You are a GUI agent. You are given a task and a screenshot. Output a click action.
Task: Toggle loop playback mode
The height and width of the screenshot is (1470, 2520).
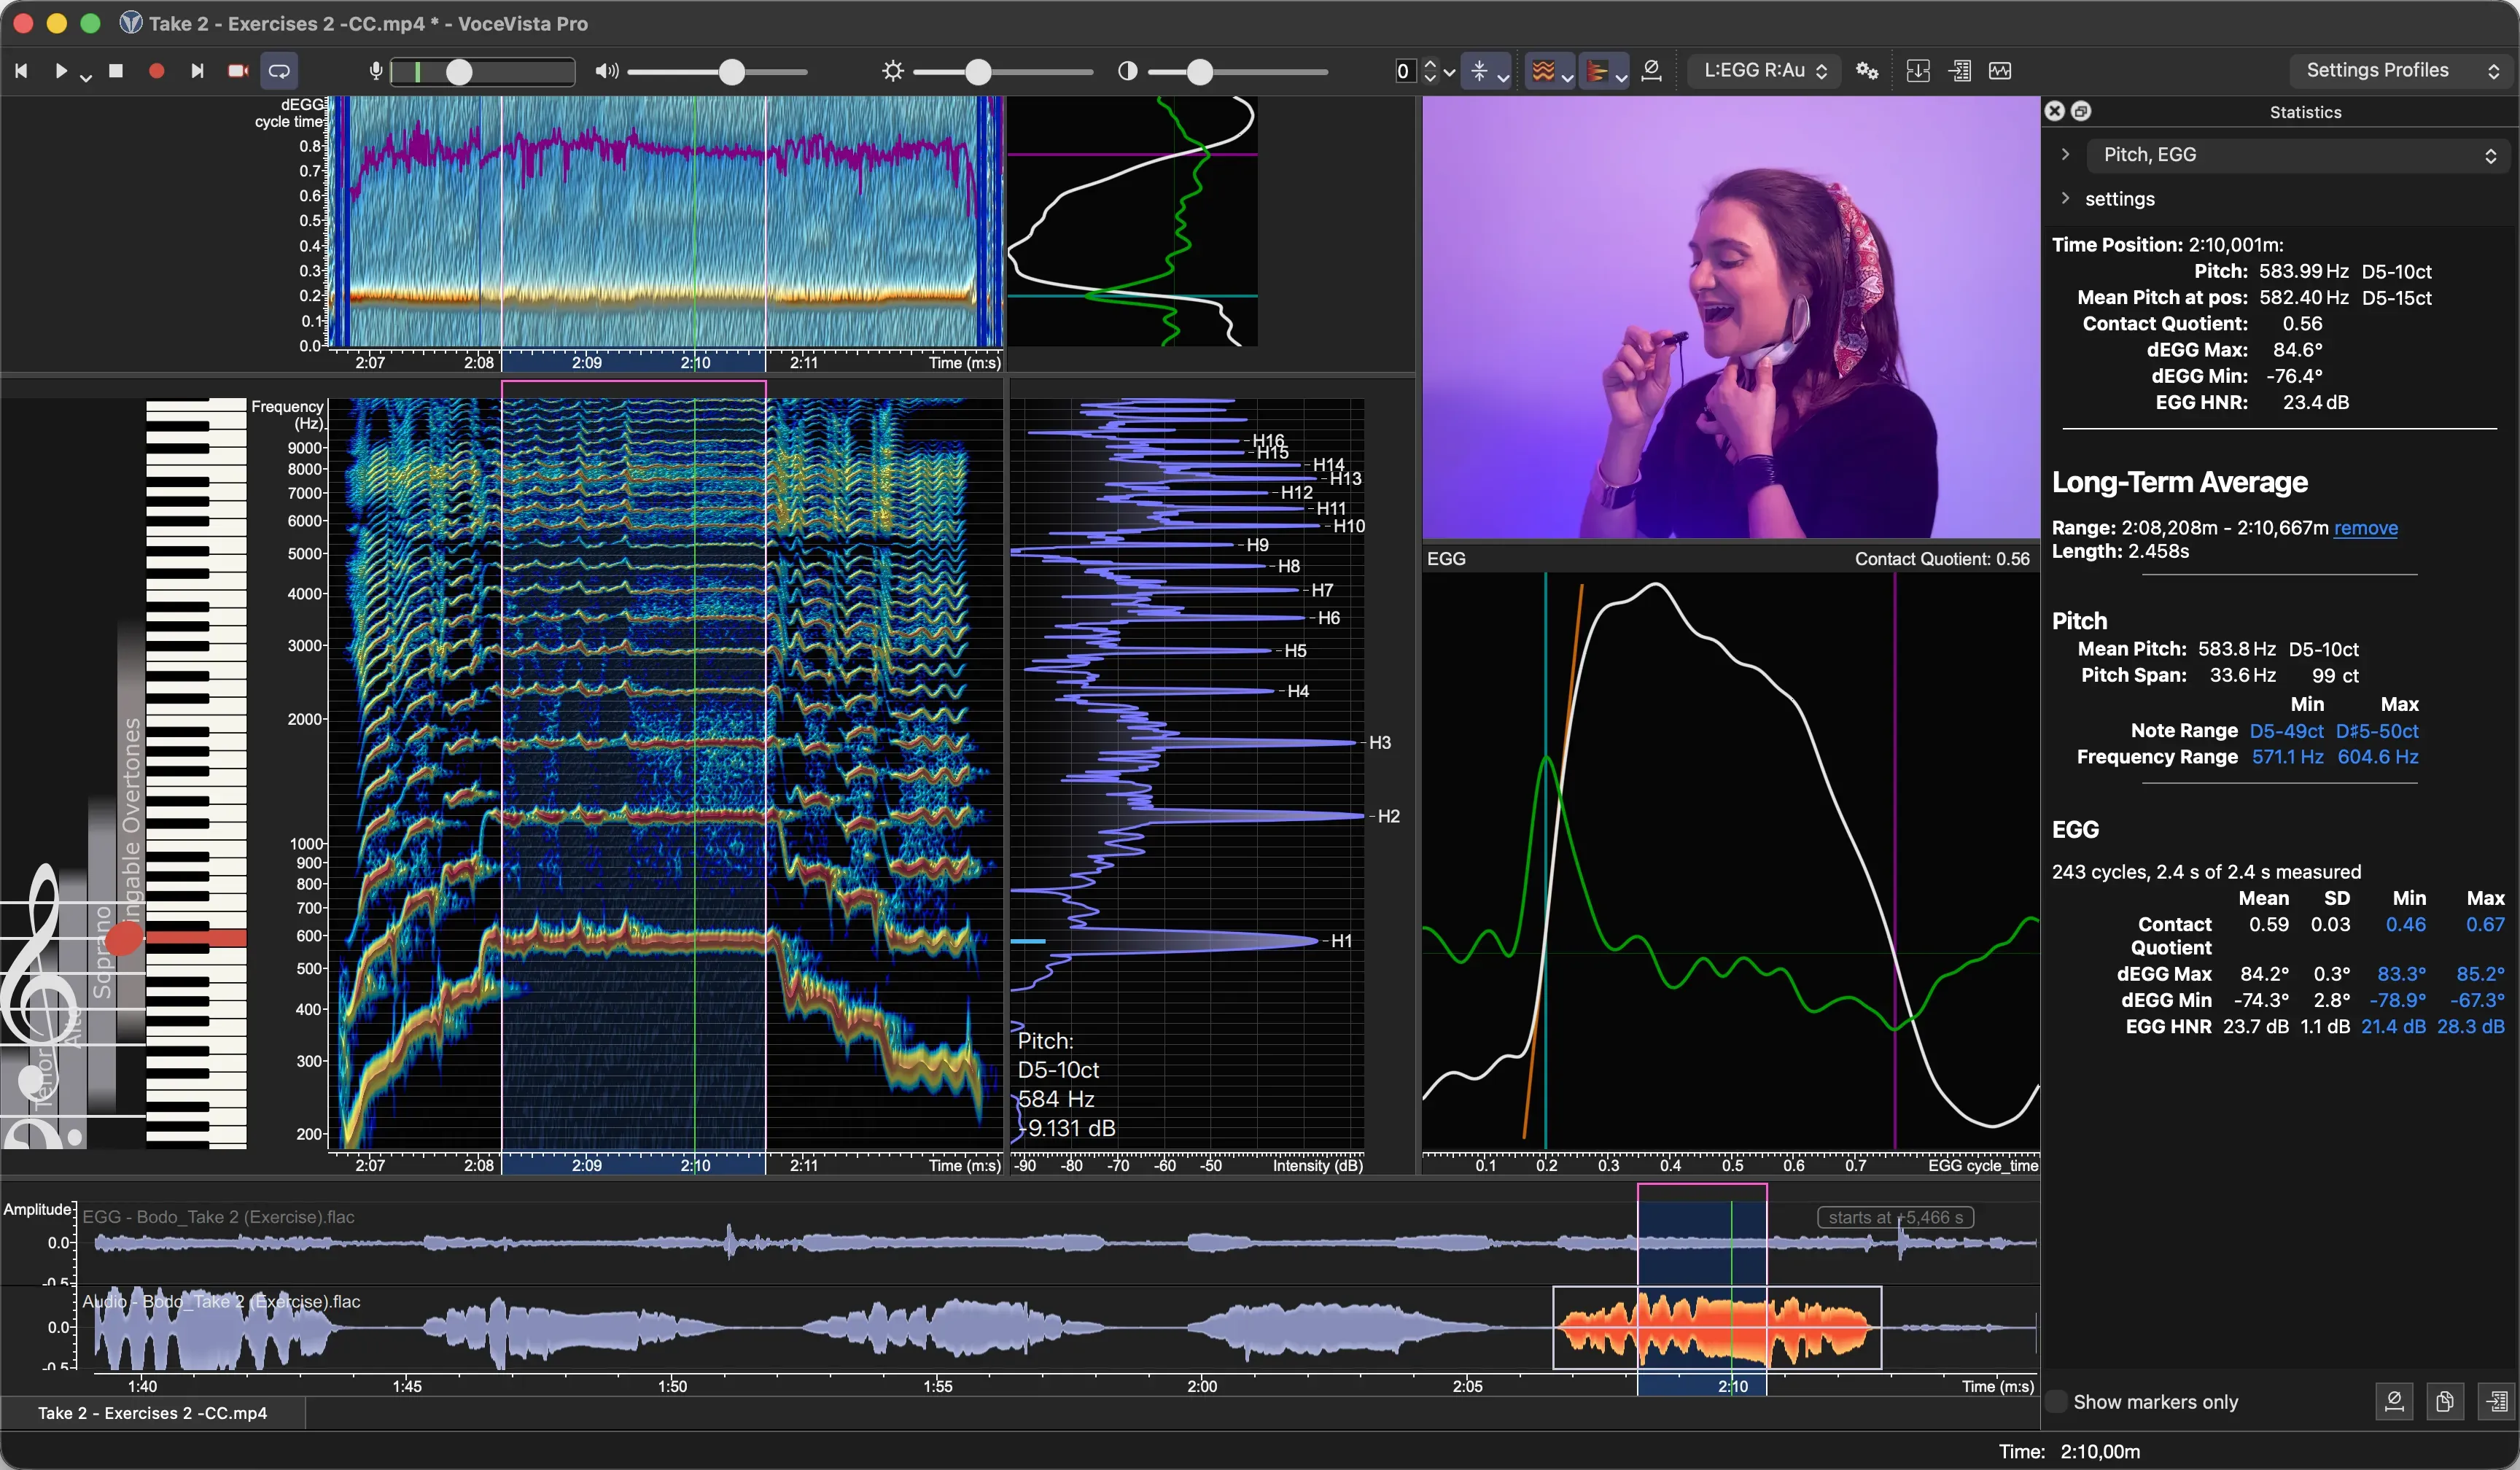tap(280, 71)
